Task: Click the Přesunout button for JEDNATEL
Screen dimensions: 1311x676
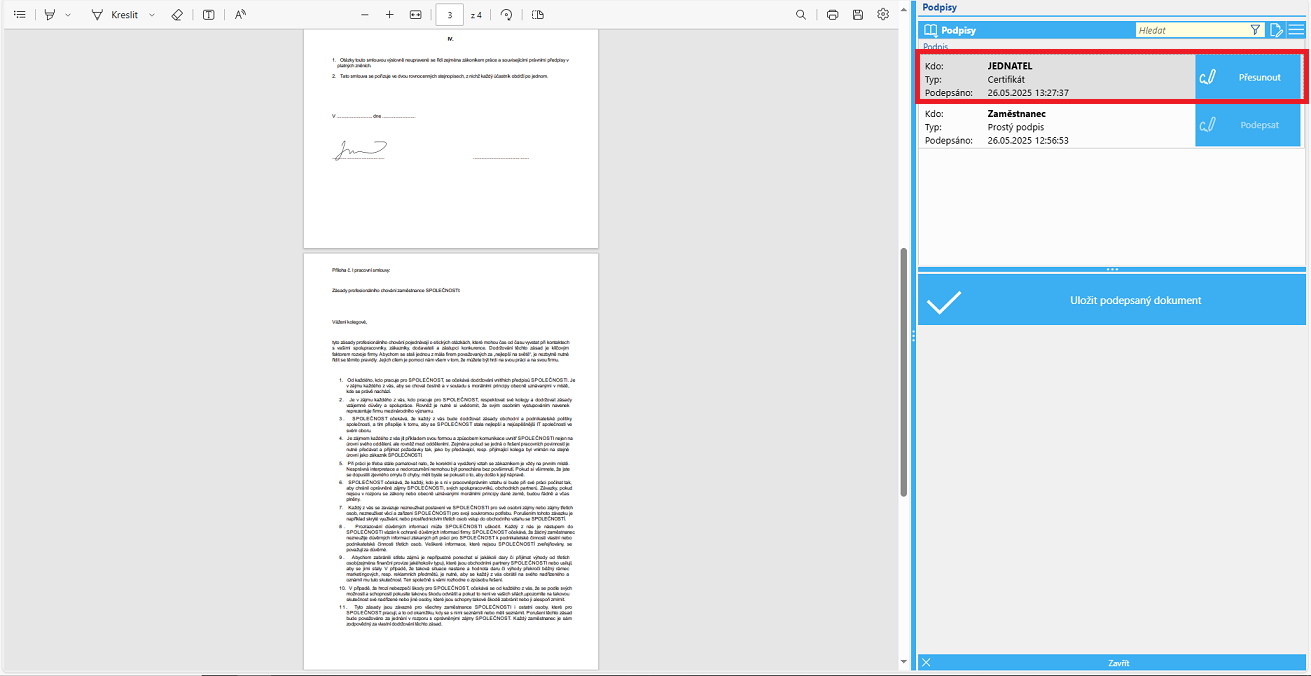Action: pos(1248,77)
